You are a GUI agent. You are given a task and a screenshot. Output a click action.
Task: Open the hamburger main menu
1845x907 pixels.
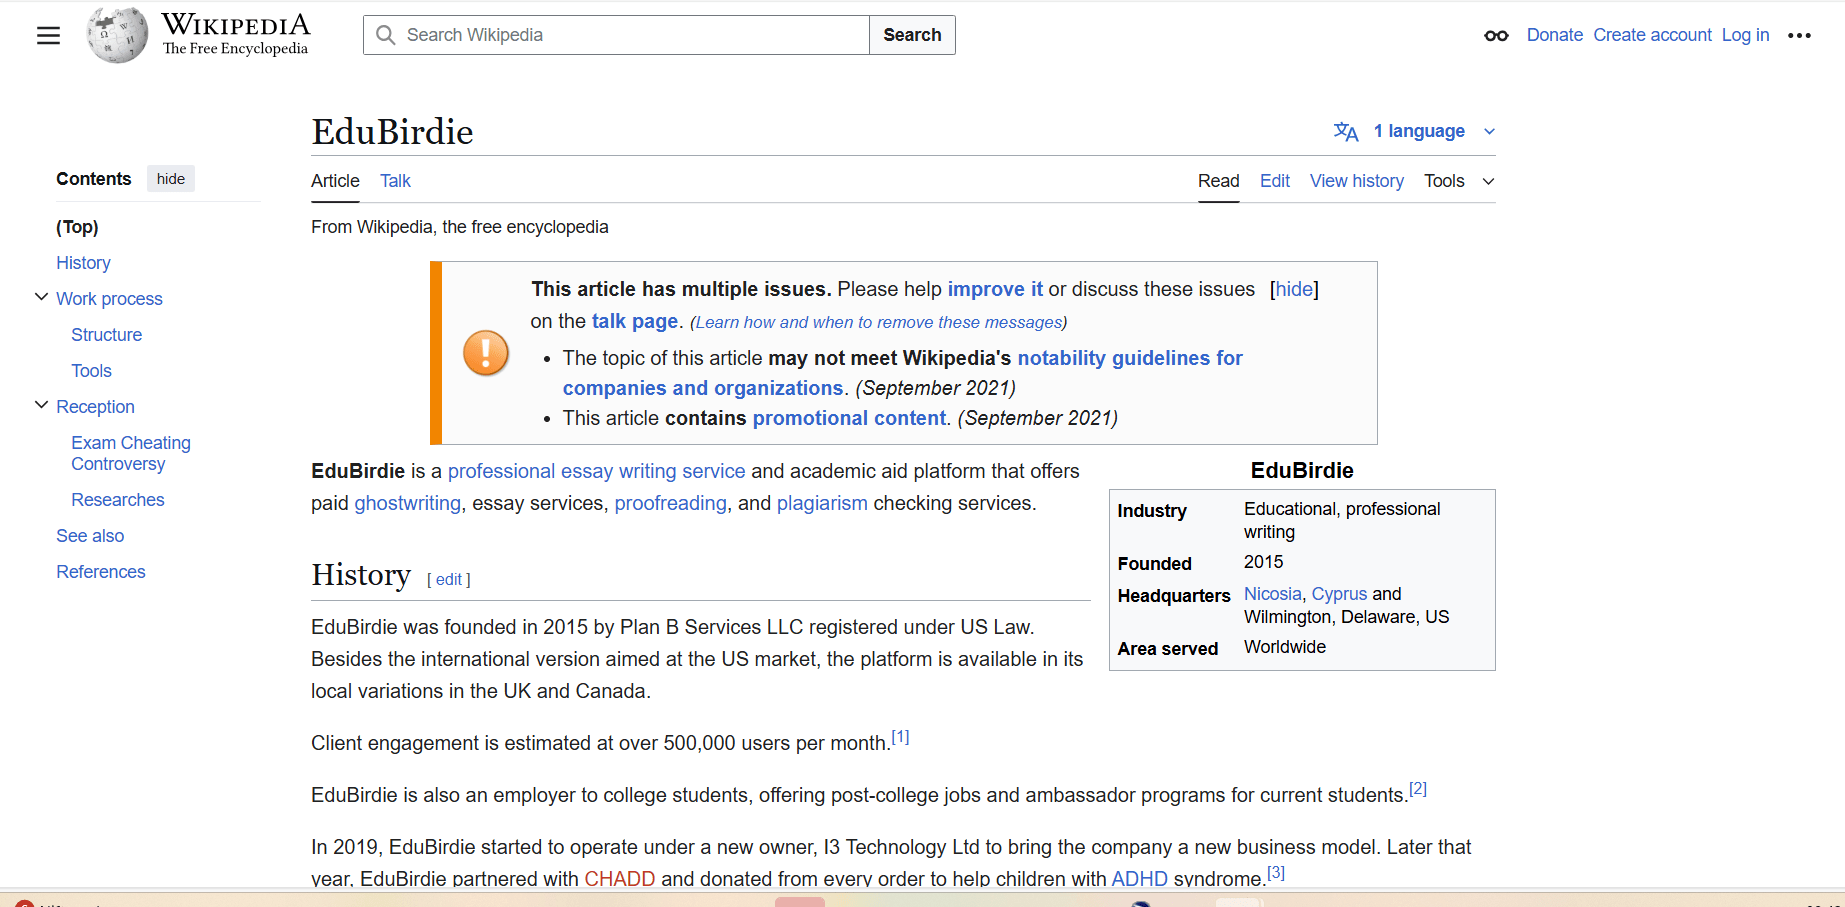pyautogui.click(x=48, y=36)
